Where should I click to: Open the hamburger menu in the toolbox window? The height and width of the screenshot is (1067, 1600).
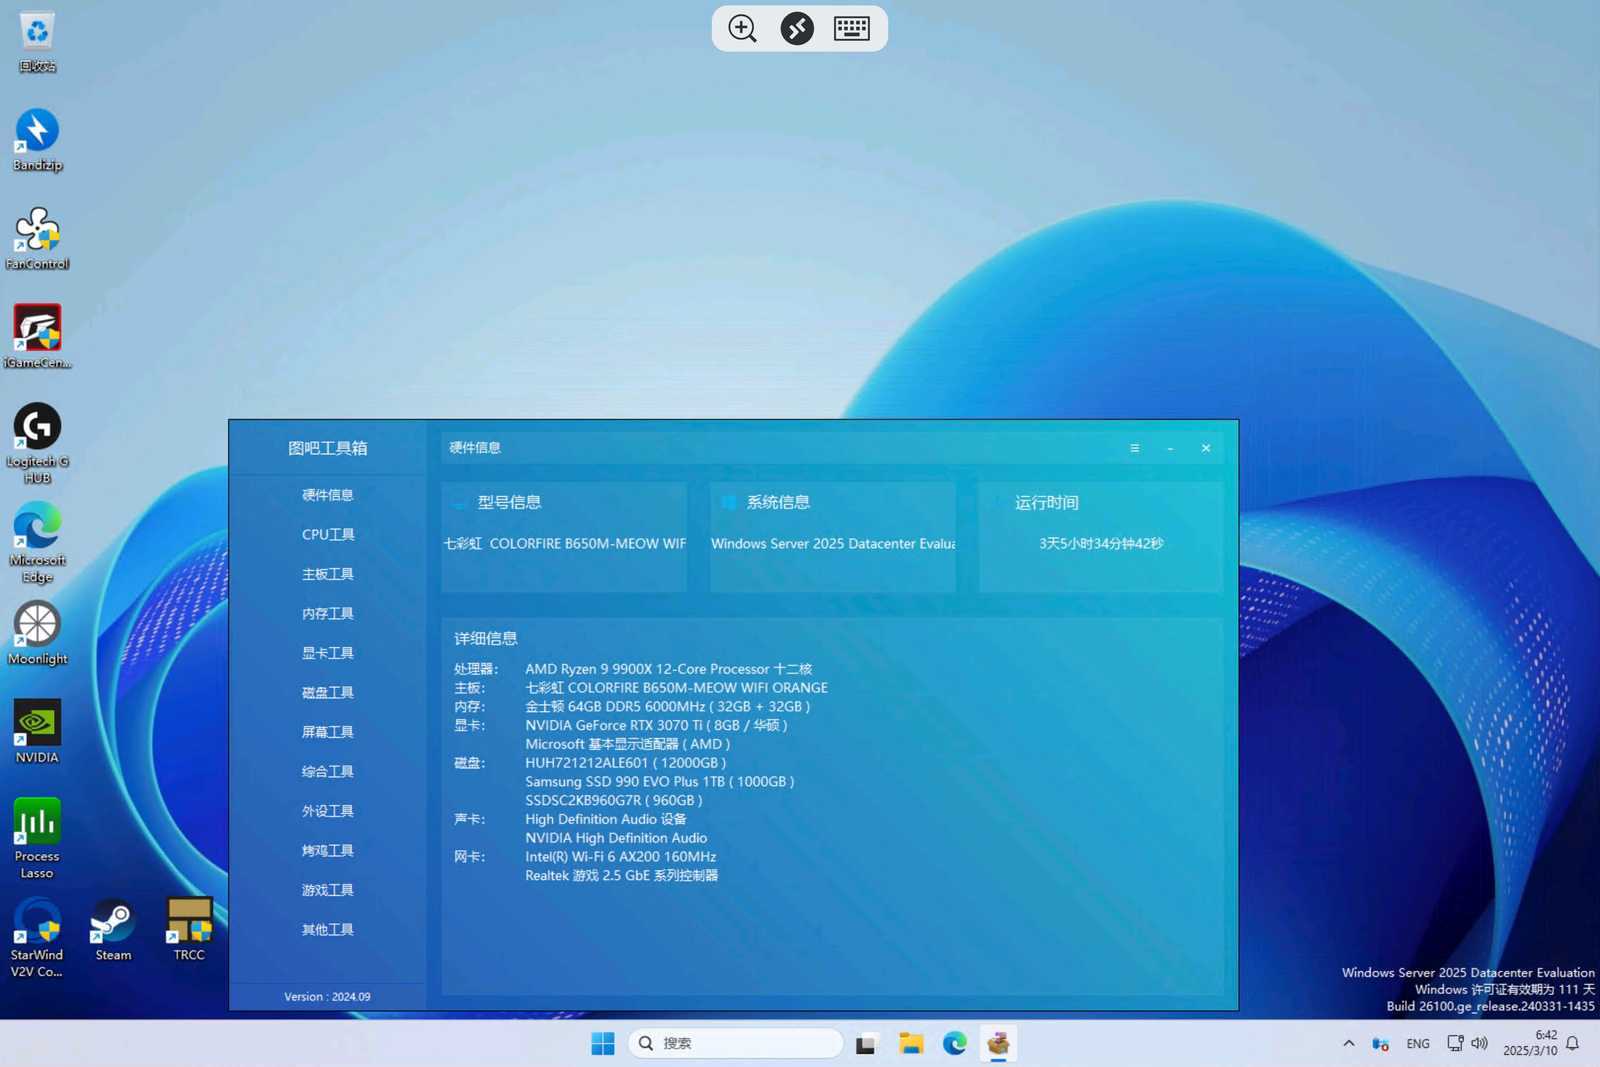pos(1134,448)
